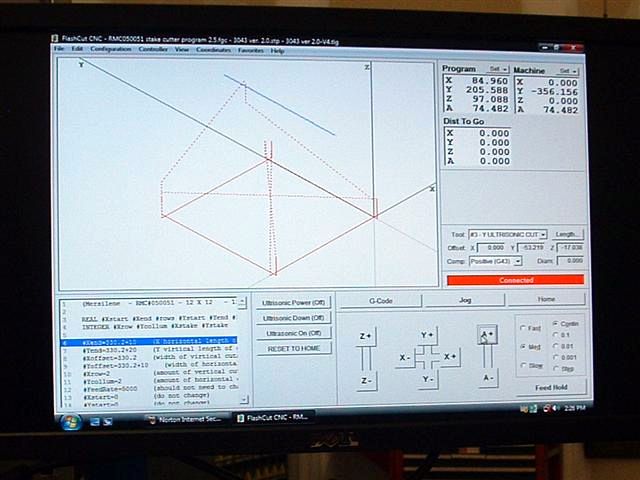The width and height of the screenshot is (640, 480).
Task: Switch to the Home tab
Action: (546, 299)
